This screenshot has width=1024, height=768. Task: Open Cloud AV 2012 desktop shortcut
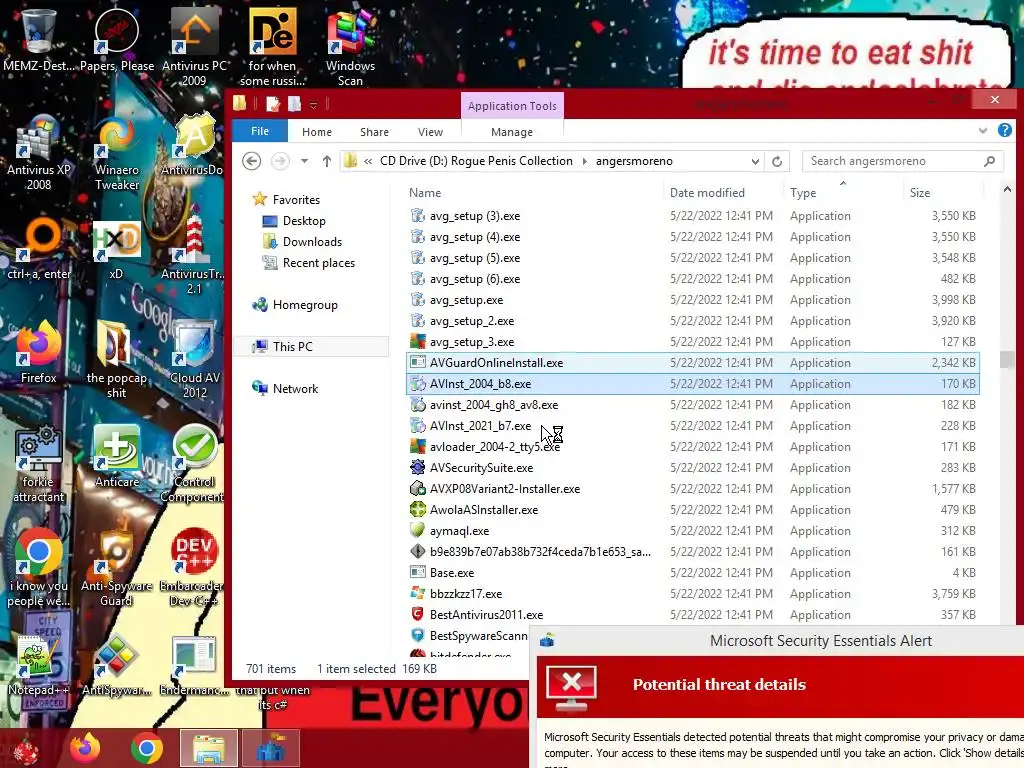(x=195, y=359)
